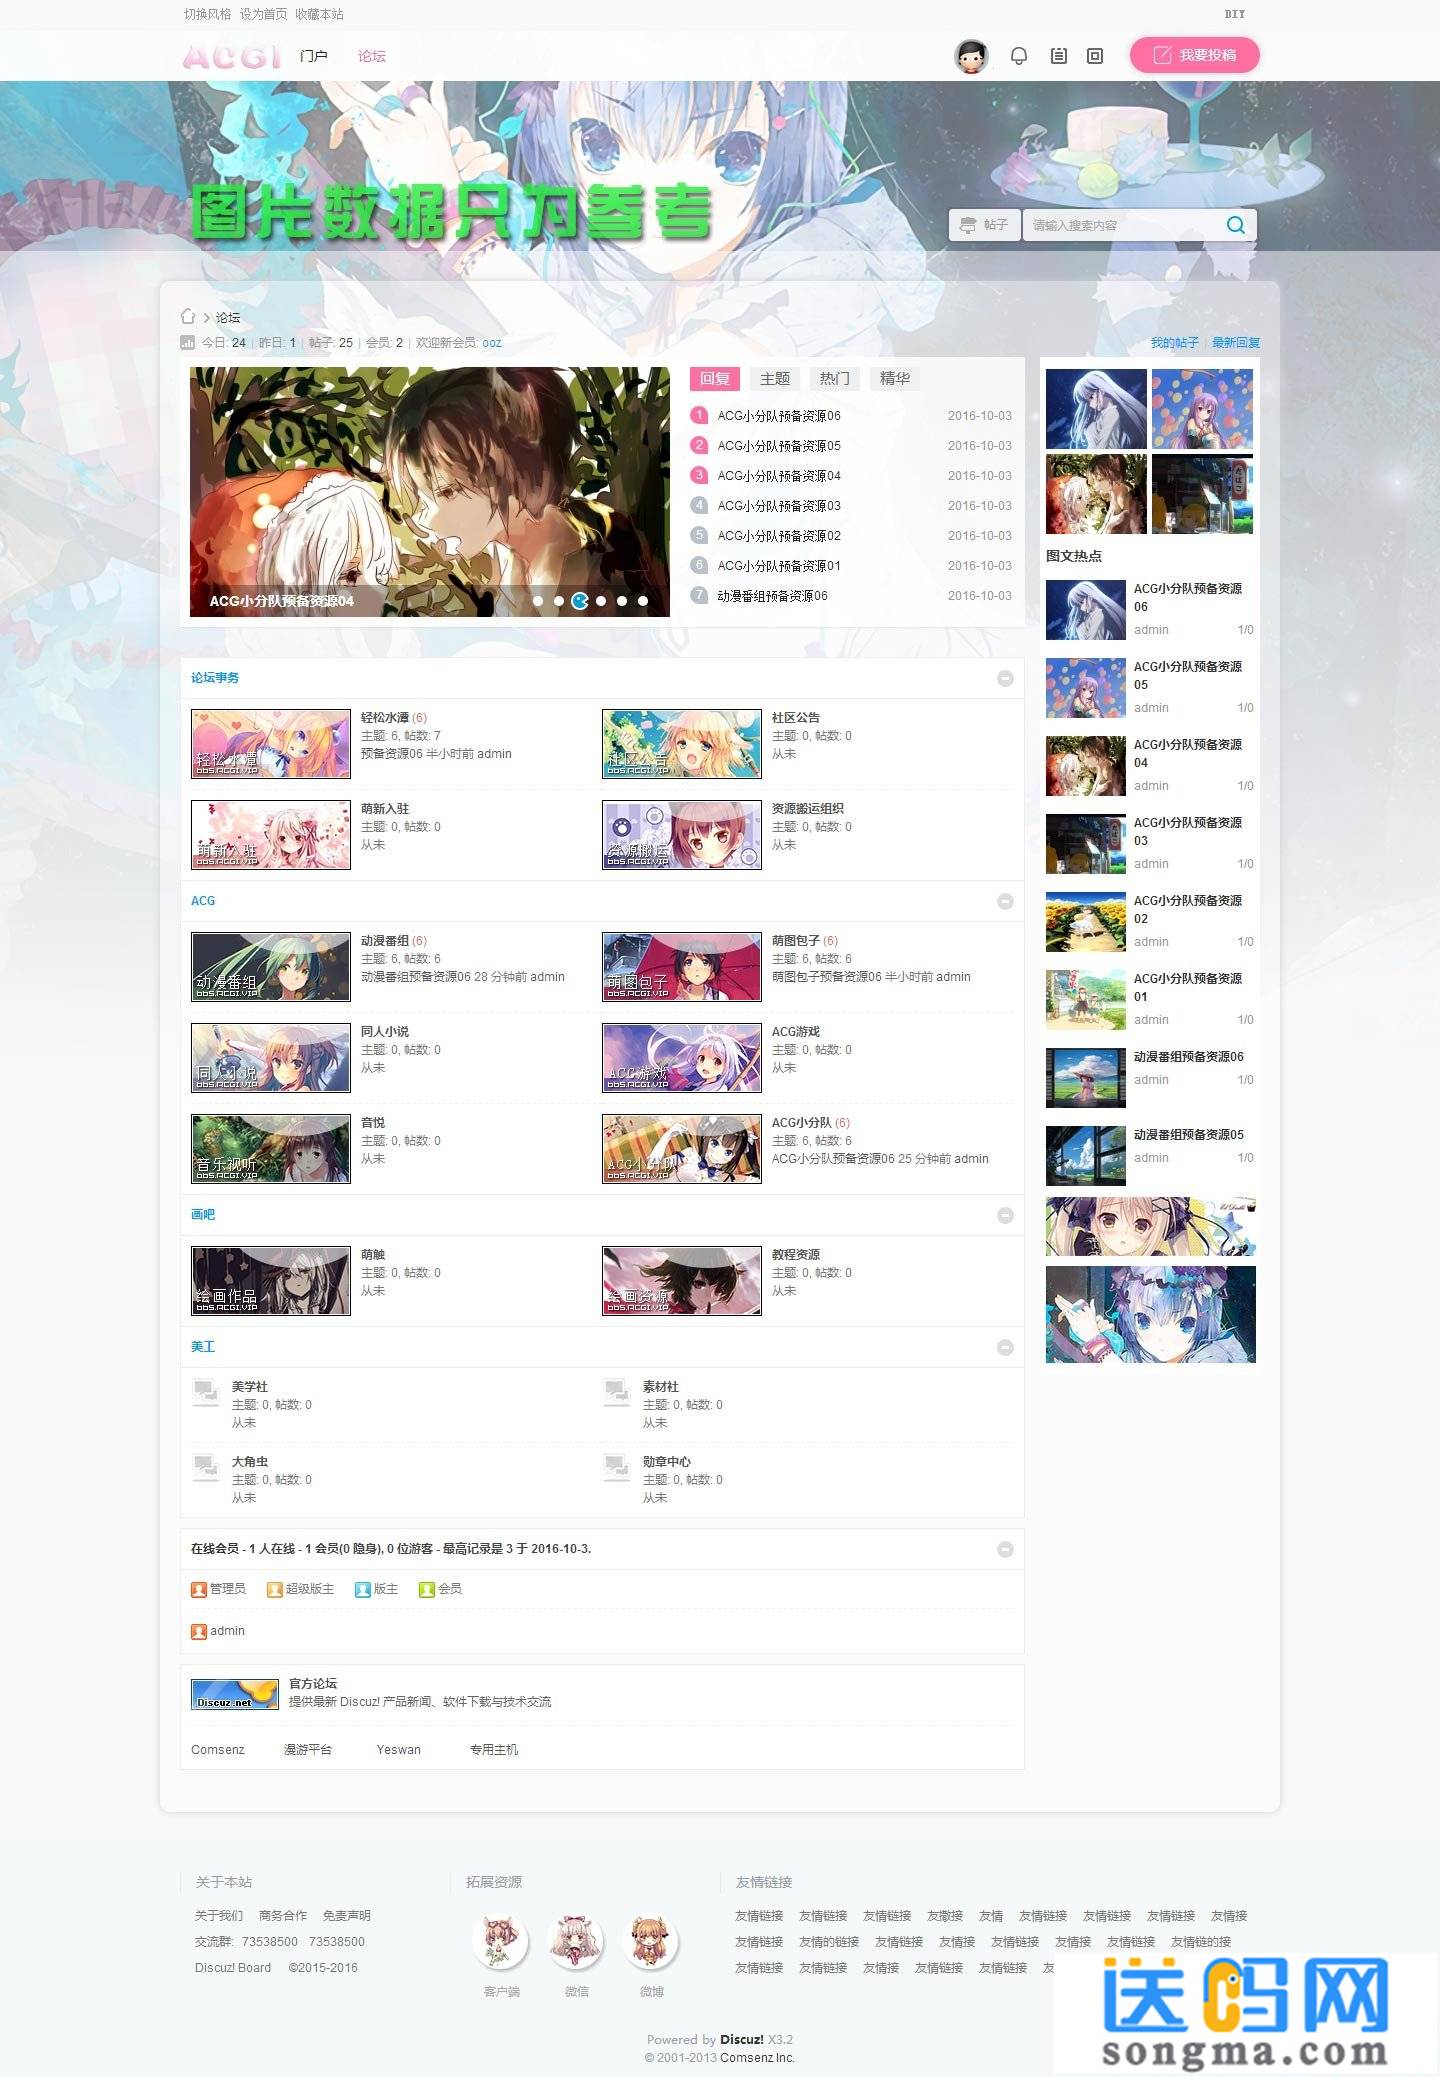The width and height of the screenshot is (1440, 2077).
Task: Open reply list item ACG小分队预备资源06
Action: coord(779,416)
